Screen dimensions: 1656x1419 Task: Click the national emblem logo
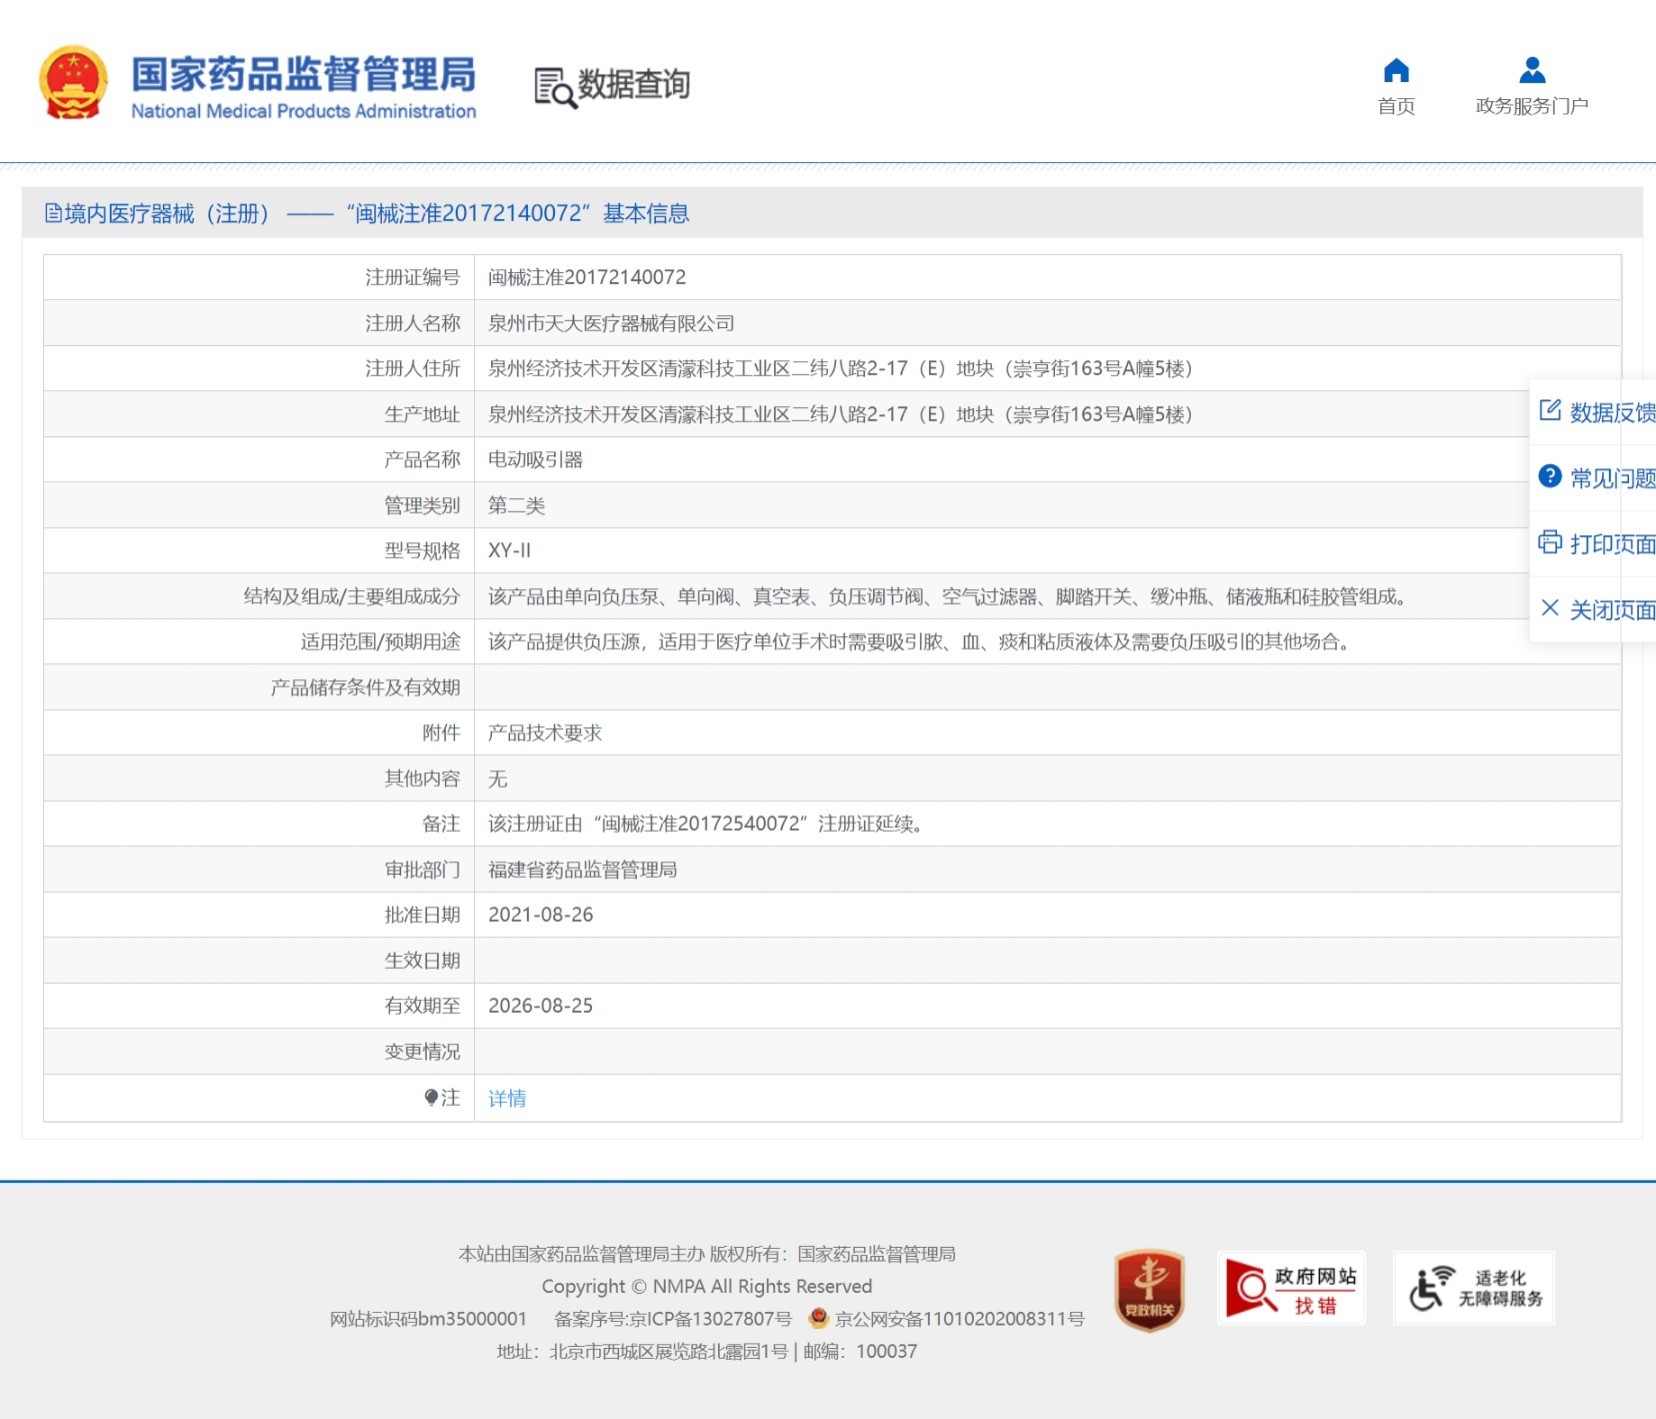[x=73, y=83]
